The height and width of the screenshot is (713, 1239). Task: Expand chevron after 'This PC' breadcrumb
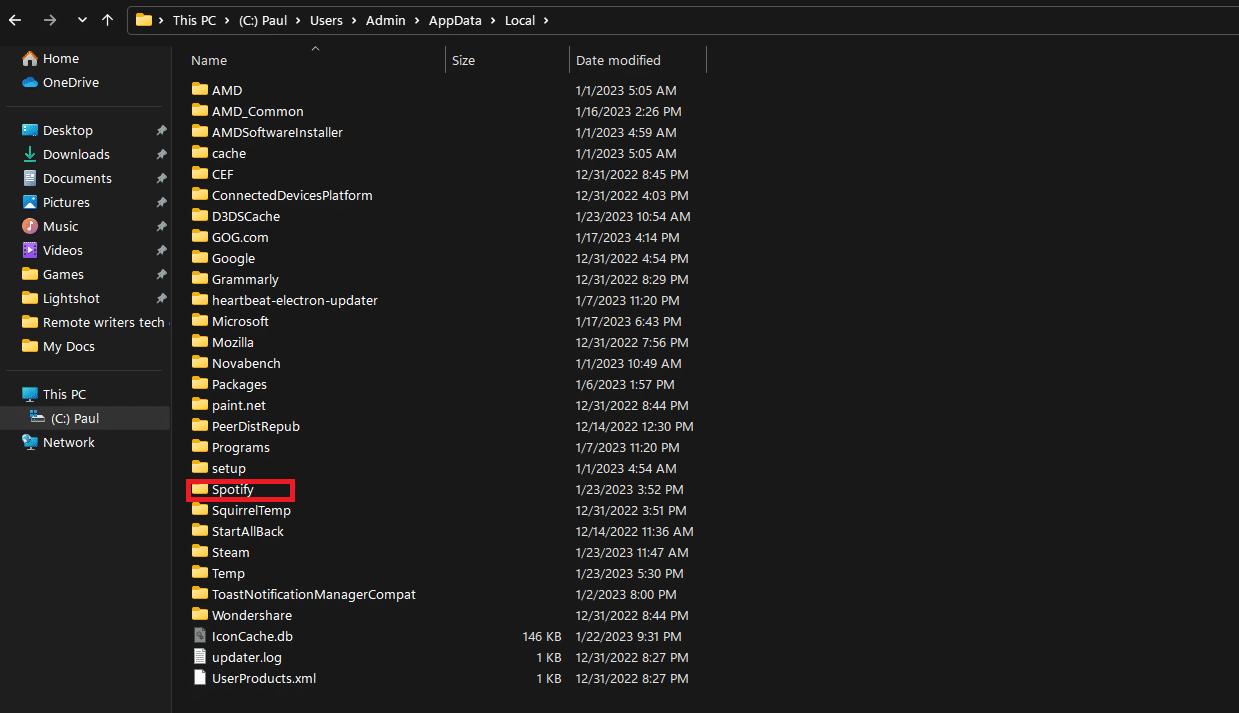click(225, 20)
